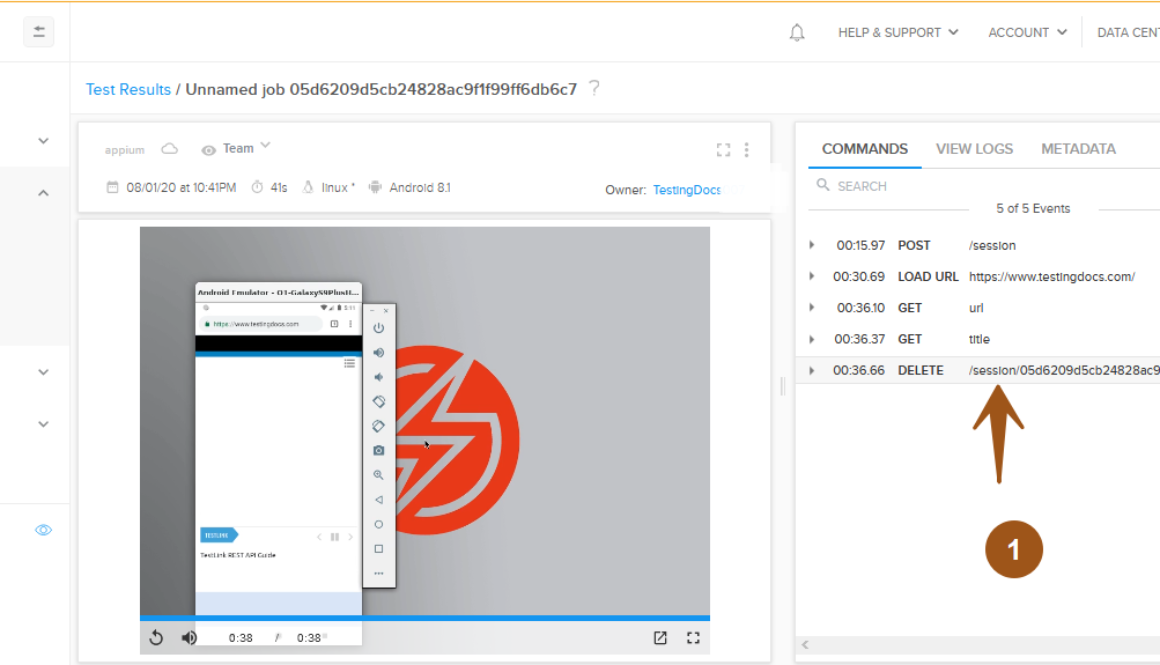
Task: Select the 00:36.66 timestamp
Action: [858, 370]
